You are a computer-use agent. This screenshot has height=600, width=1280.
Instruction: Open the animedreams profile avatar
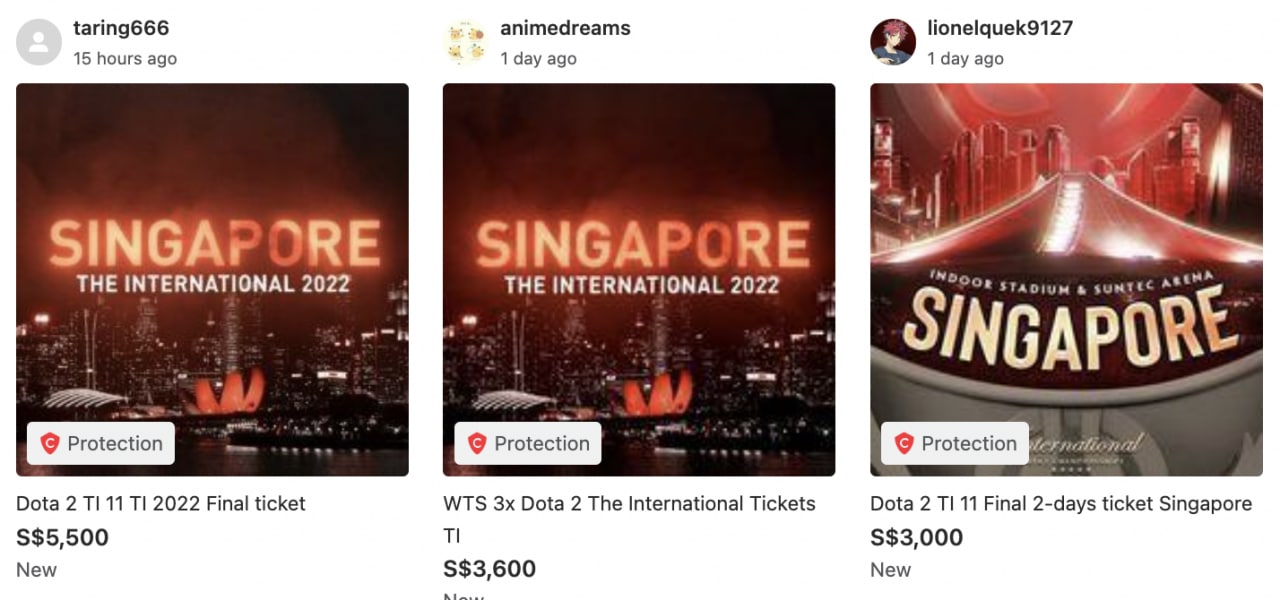coord(467,42)
